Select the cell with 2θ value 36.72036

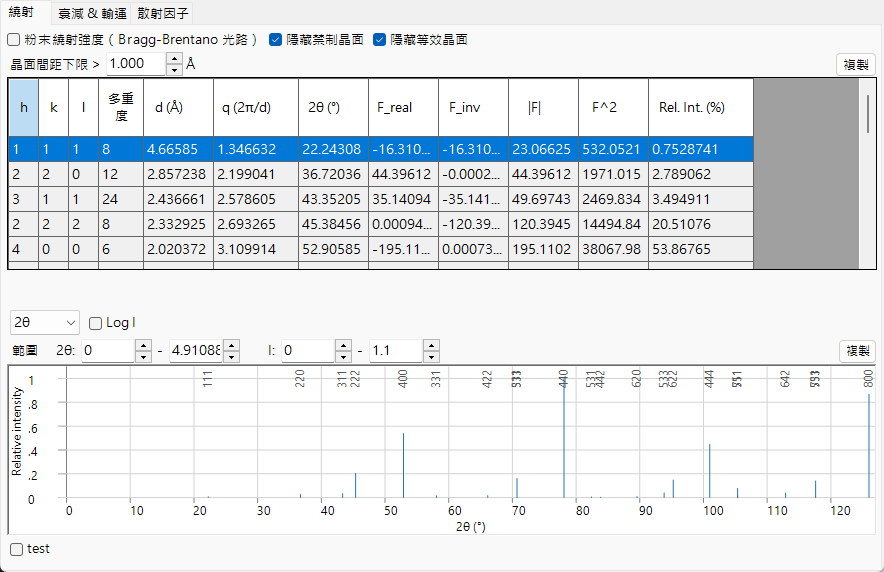(333, 174)
